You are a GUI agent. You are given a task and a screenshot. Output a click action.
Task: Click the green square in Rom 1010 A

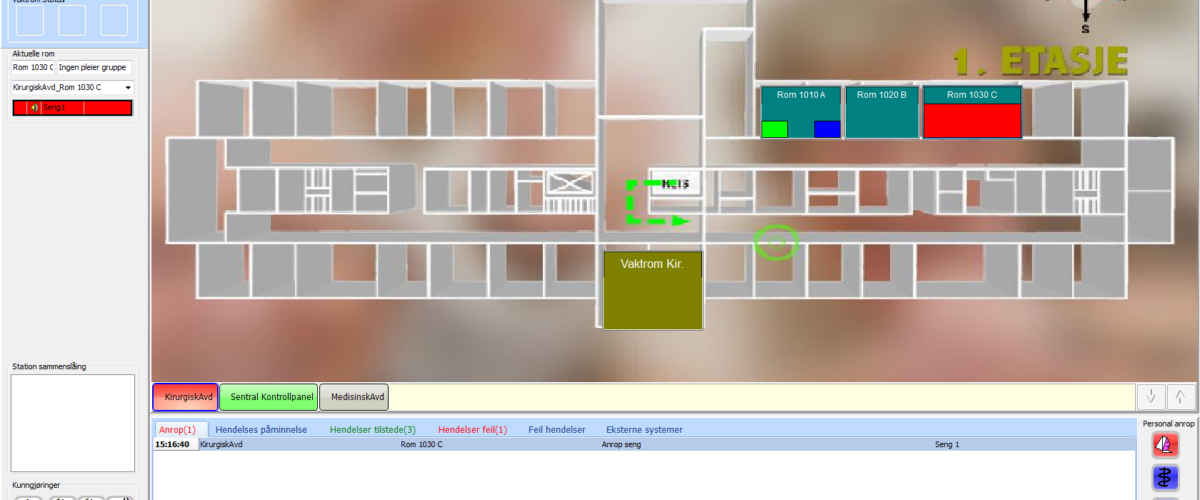click(774, 129)
